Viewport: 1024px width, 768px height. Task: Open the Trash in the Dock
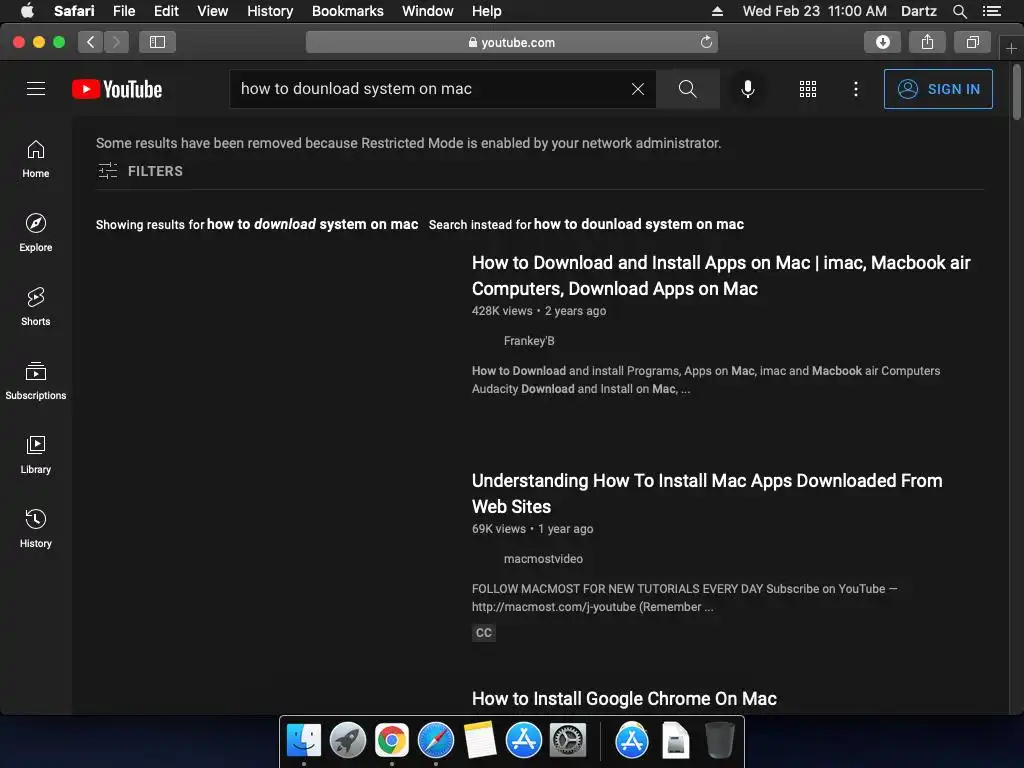tap(720, 740)
